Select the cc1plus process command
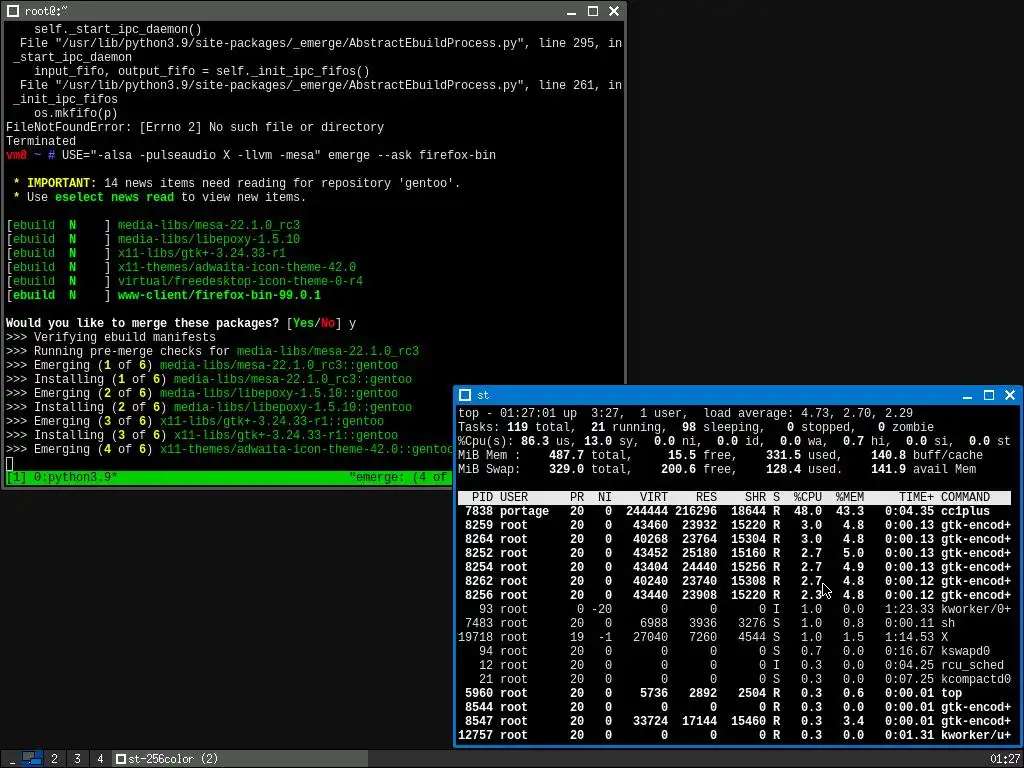The width and height of the screenshot is (1024, 768). coord(965,511)
